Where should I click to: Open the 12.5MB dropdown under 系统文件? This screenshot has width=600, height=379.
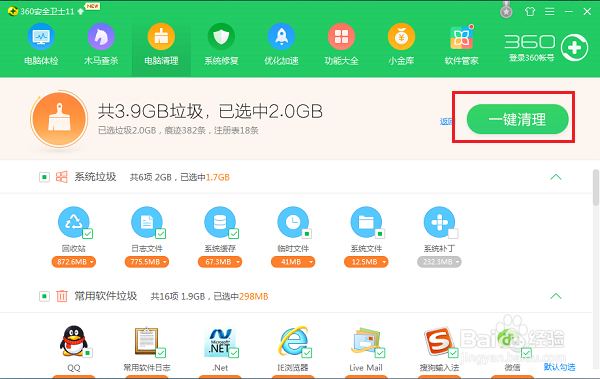366,262
